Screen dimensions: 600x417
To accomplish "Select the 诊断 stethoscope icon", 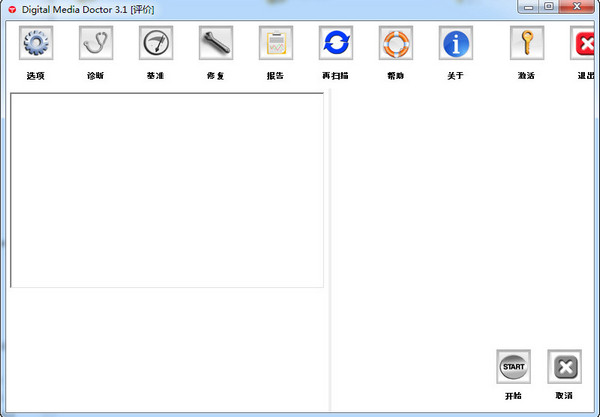I will pos(96,43).
